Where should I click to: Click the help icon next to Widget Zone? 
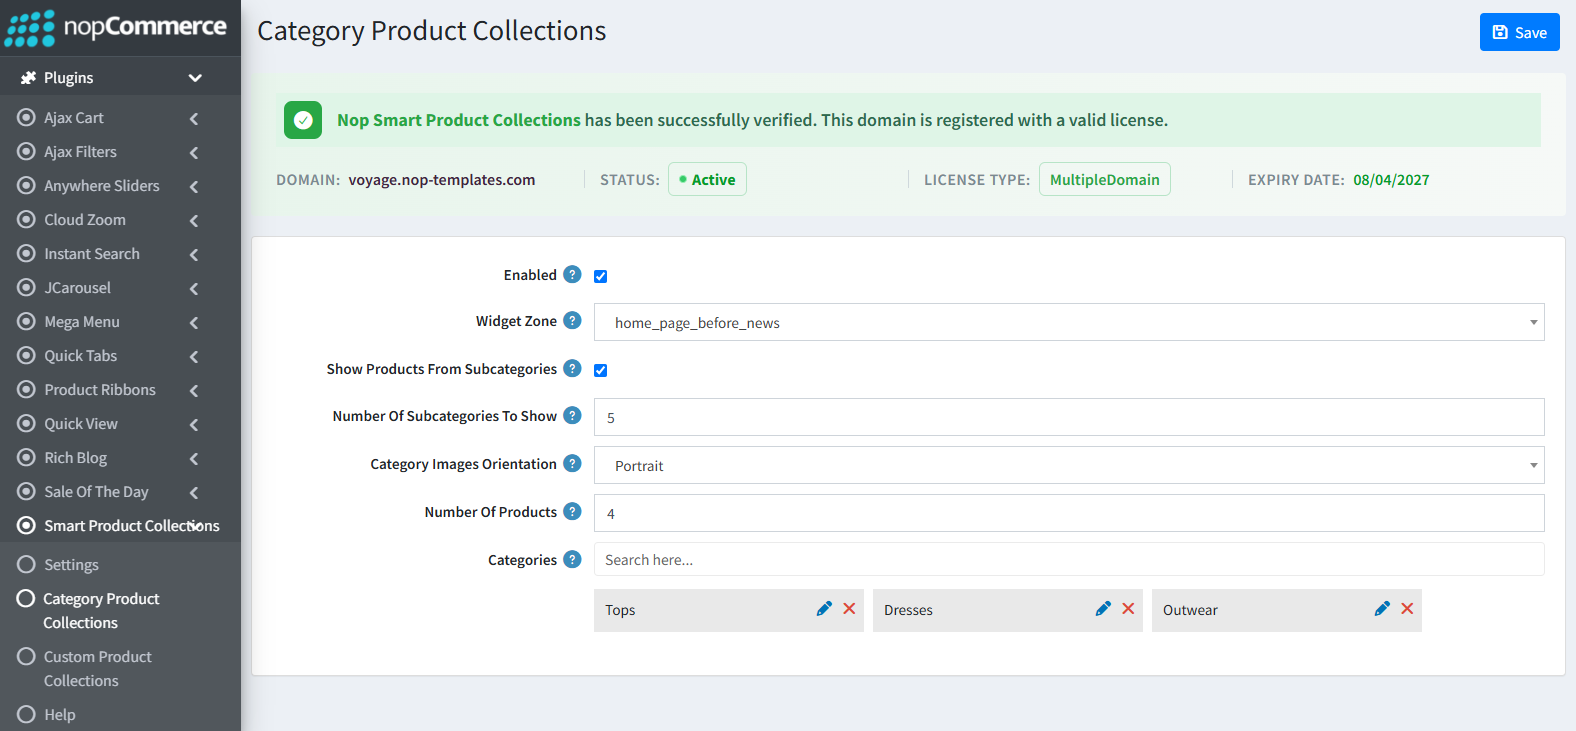tap(572, 320)
